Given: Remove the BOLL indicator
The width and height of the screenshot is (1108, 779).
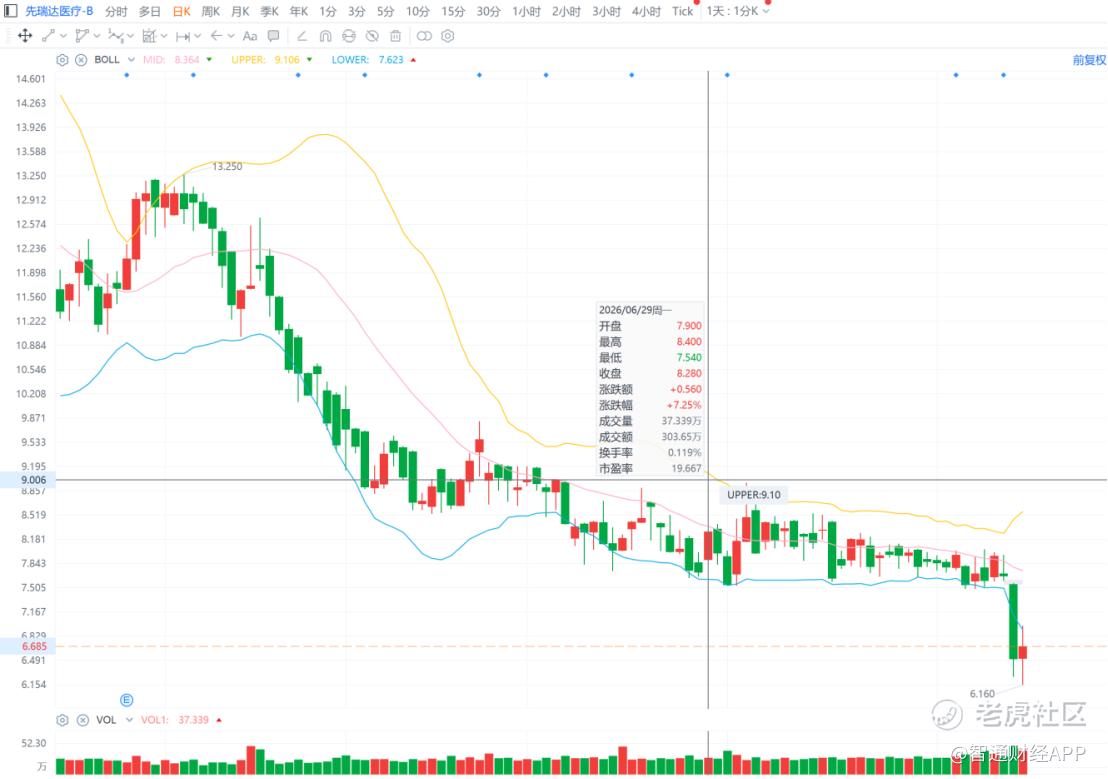Looking at the screenshot, I should coord(81,60).
